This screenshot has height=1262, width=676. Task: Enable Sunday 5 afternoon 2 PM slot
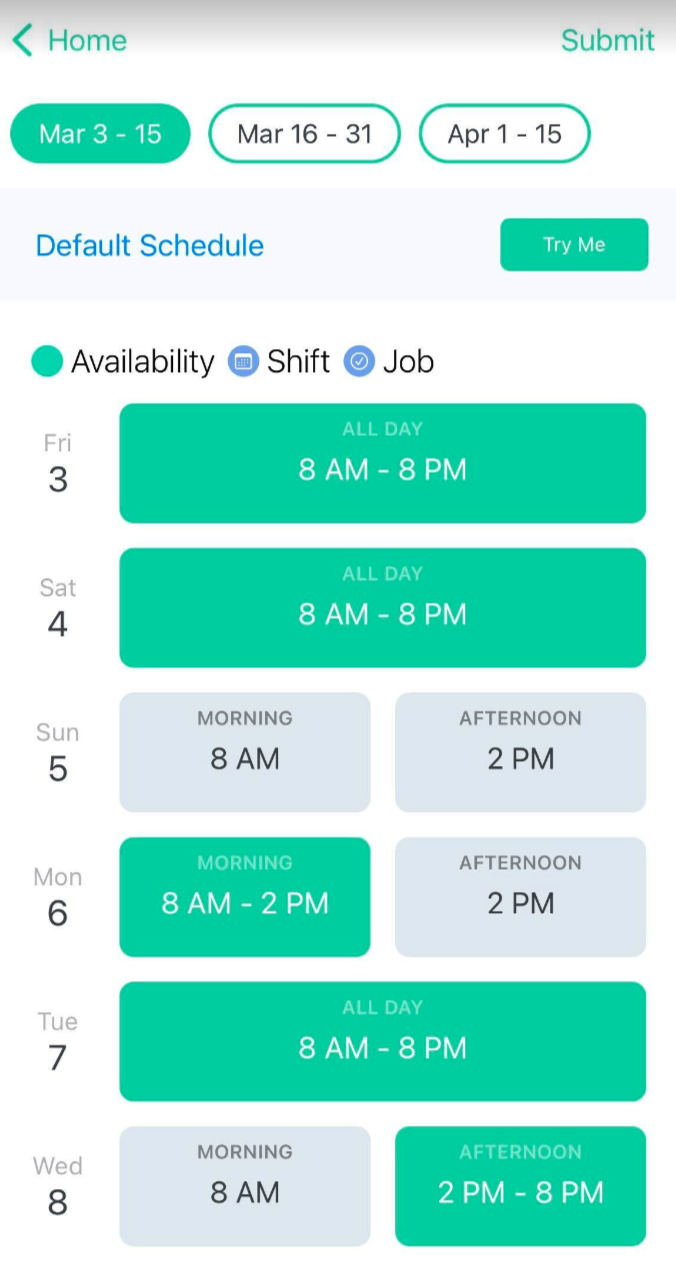pos(520,752)
